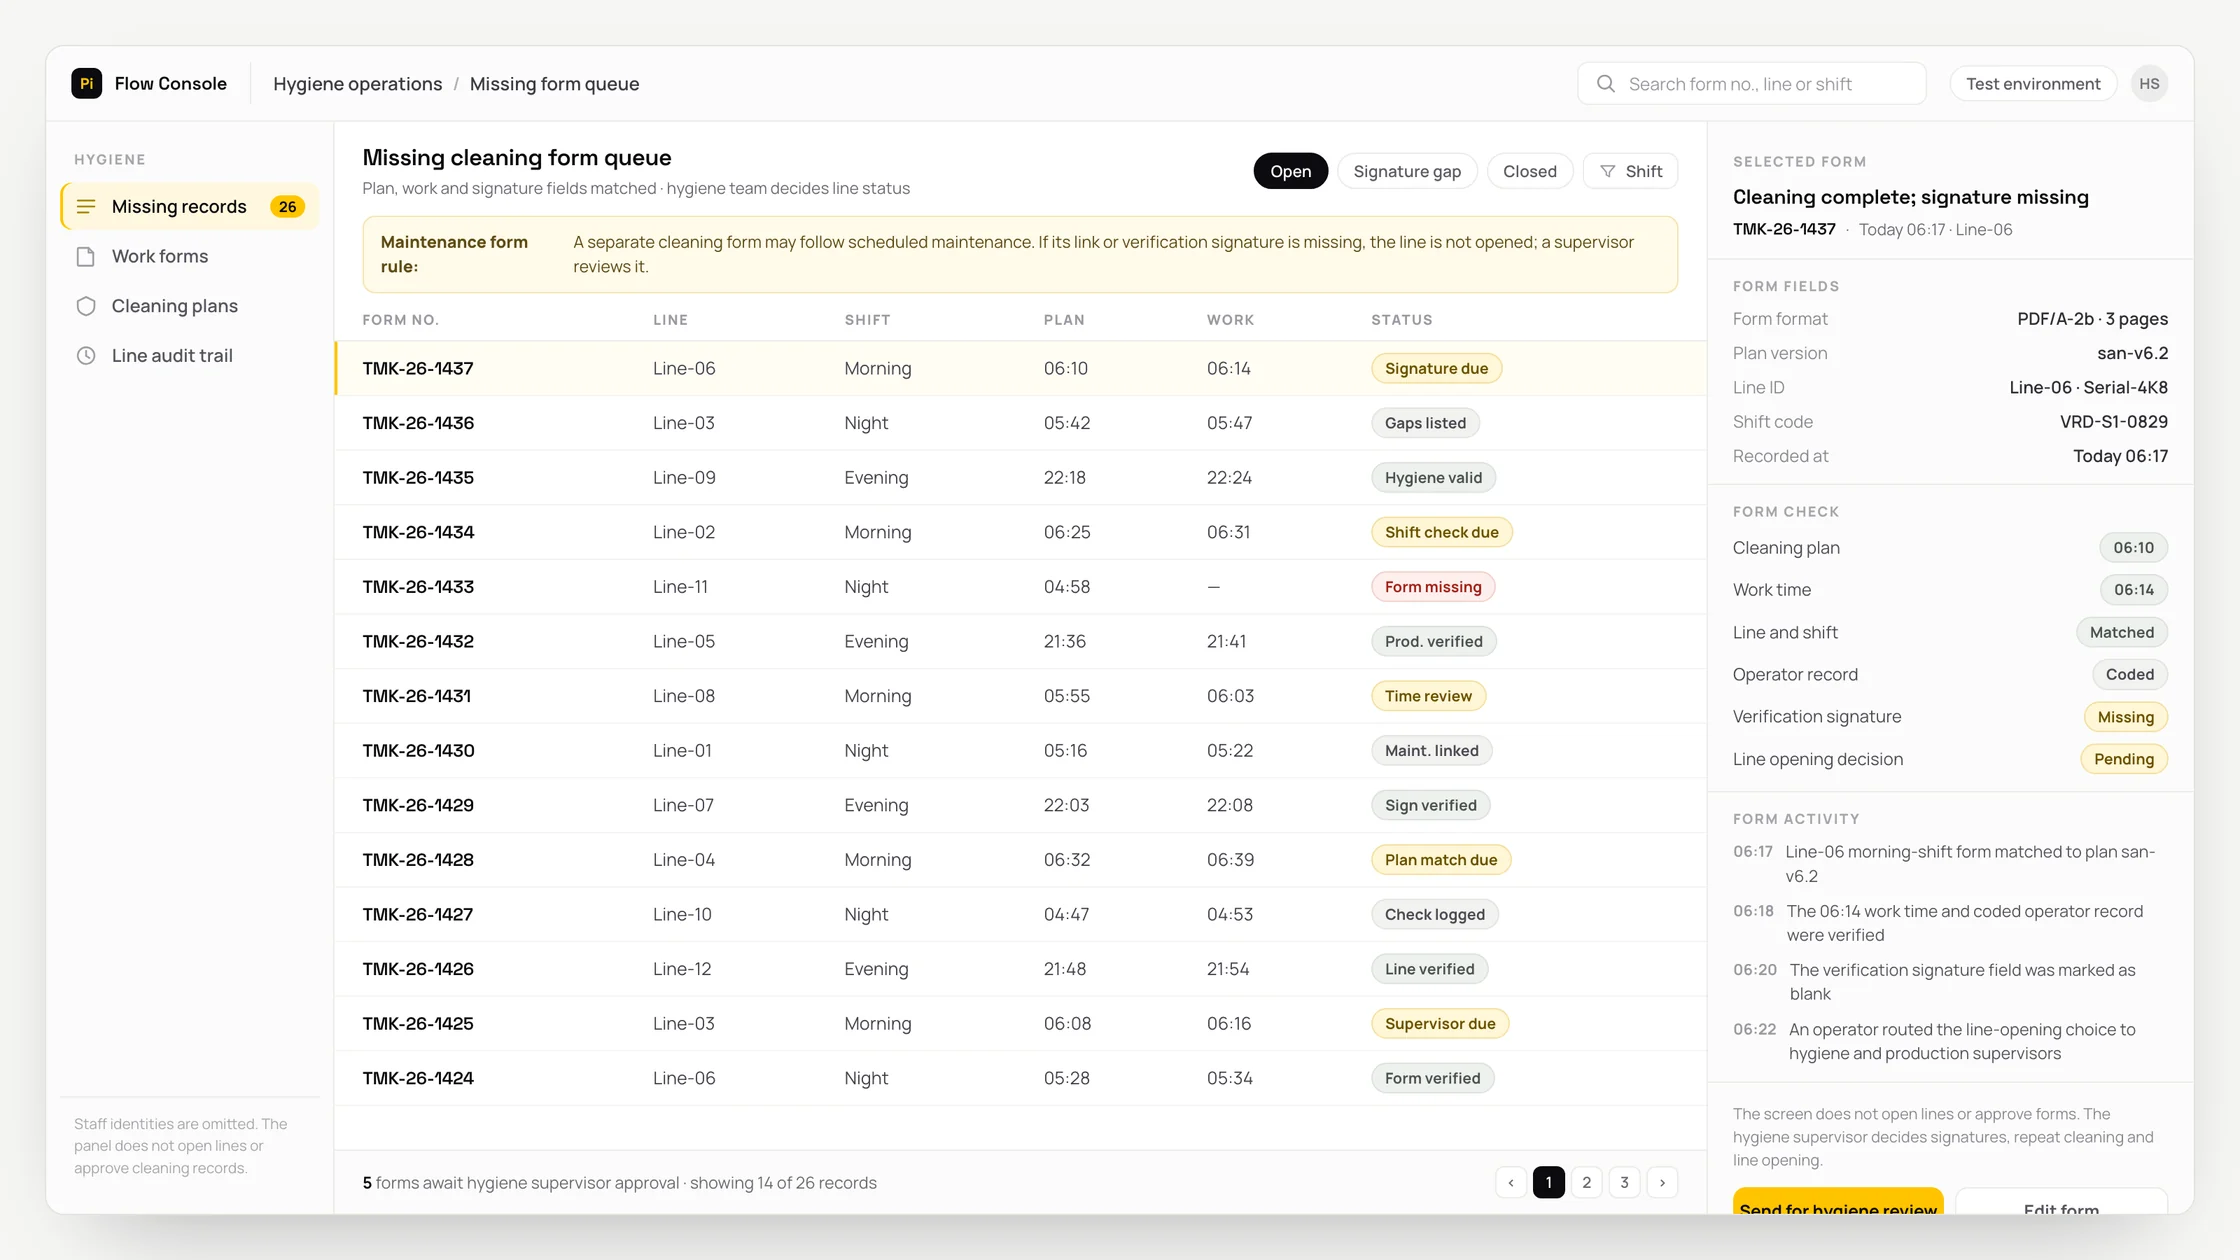Open Work forms in sidebar

click(190, 256)
